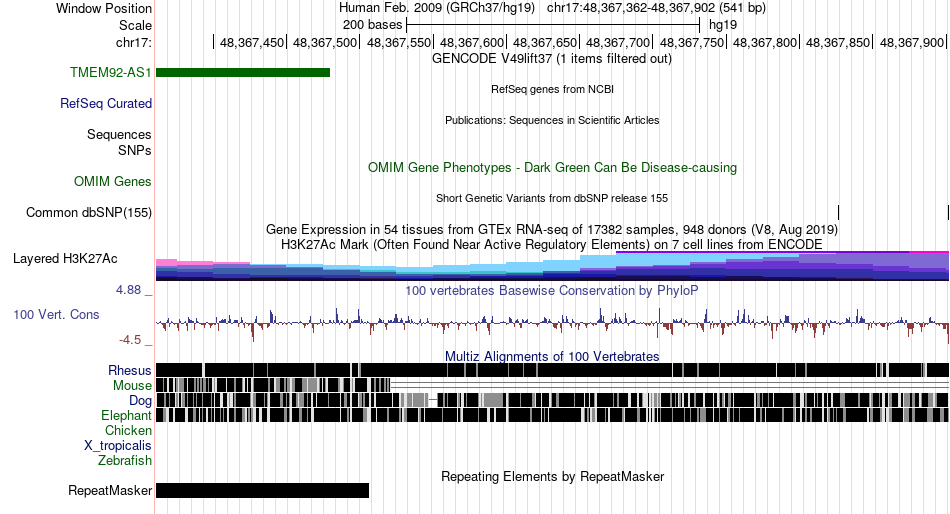The height and width of the screenshot is (514, 950).
Task: Click the RefSeq genes from NCBI title
Action: pyautogui.click(x=552, y=89)
